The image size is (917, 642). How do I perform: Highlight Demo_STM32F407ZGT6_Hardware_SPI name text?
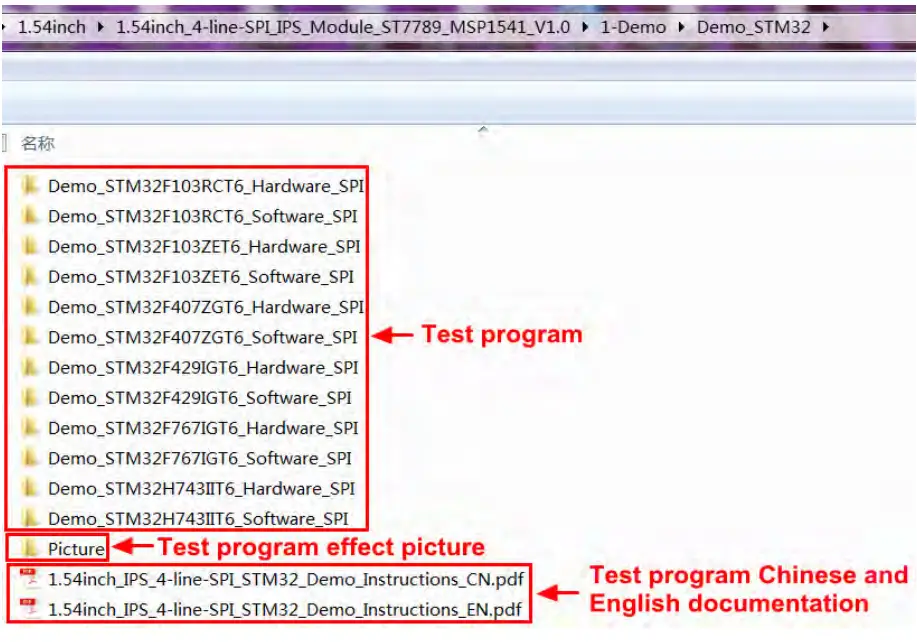coord(206,307)
